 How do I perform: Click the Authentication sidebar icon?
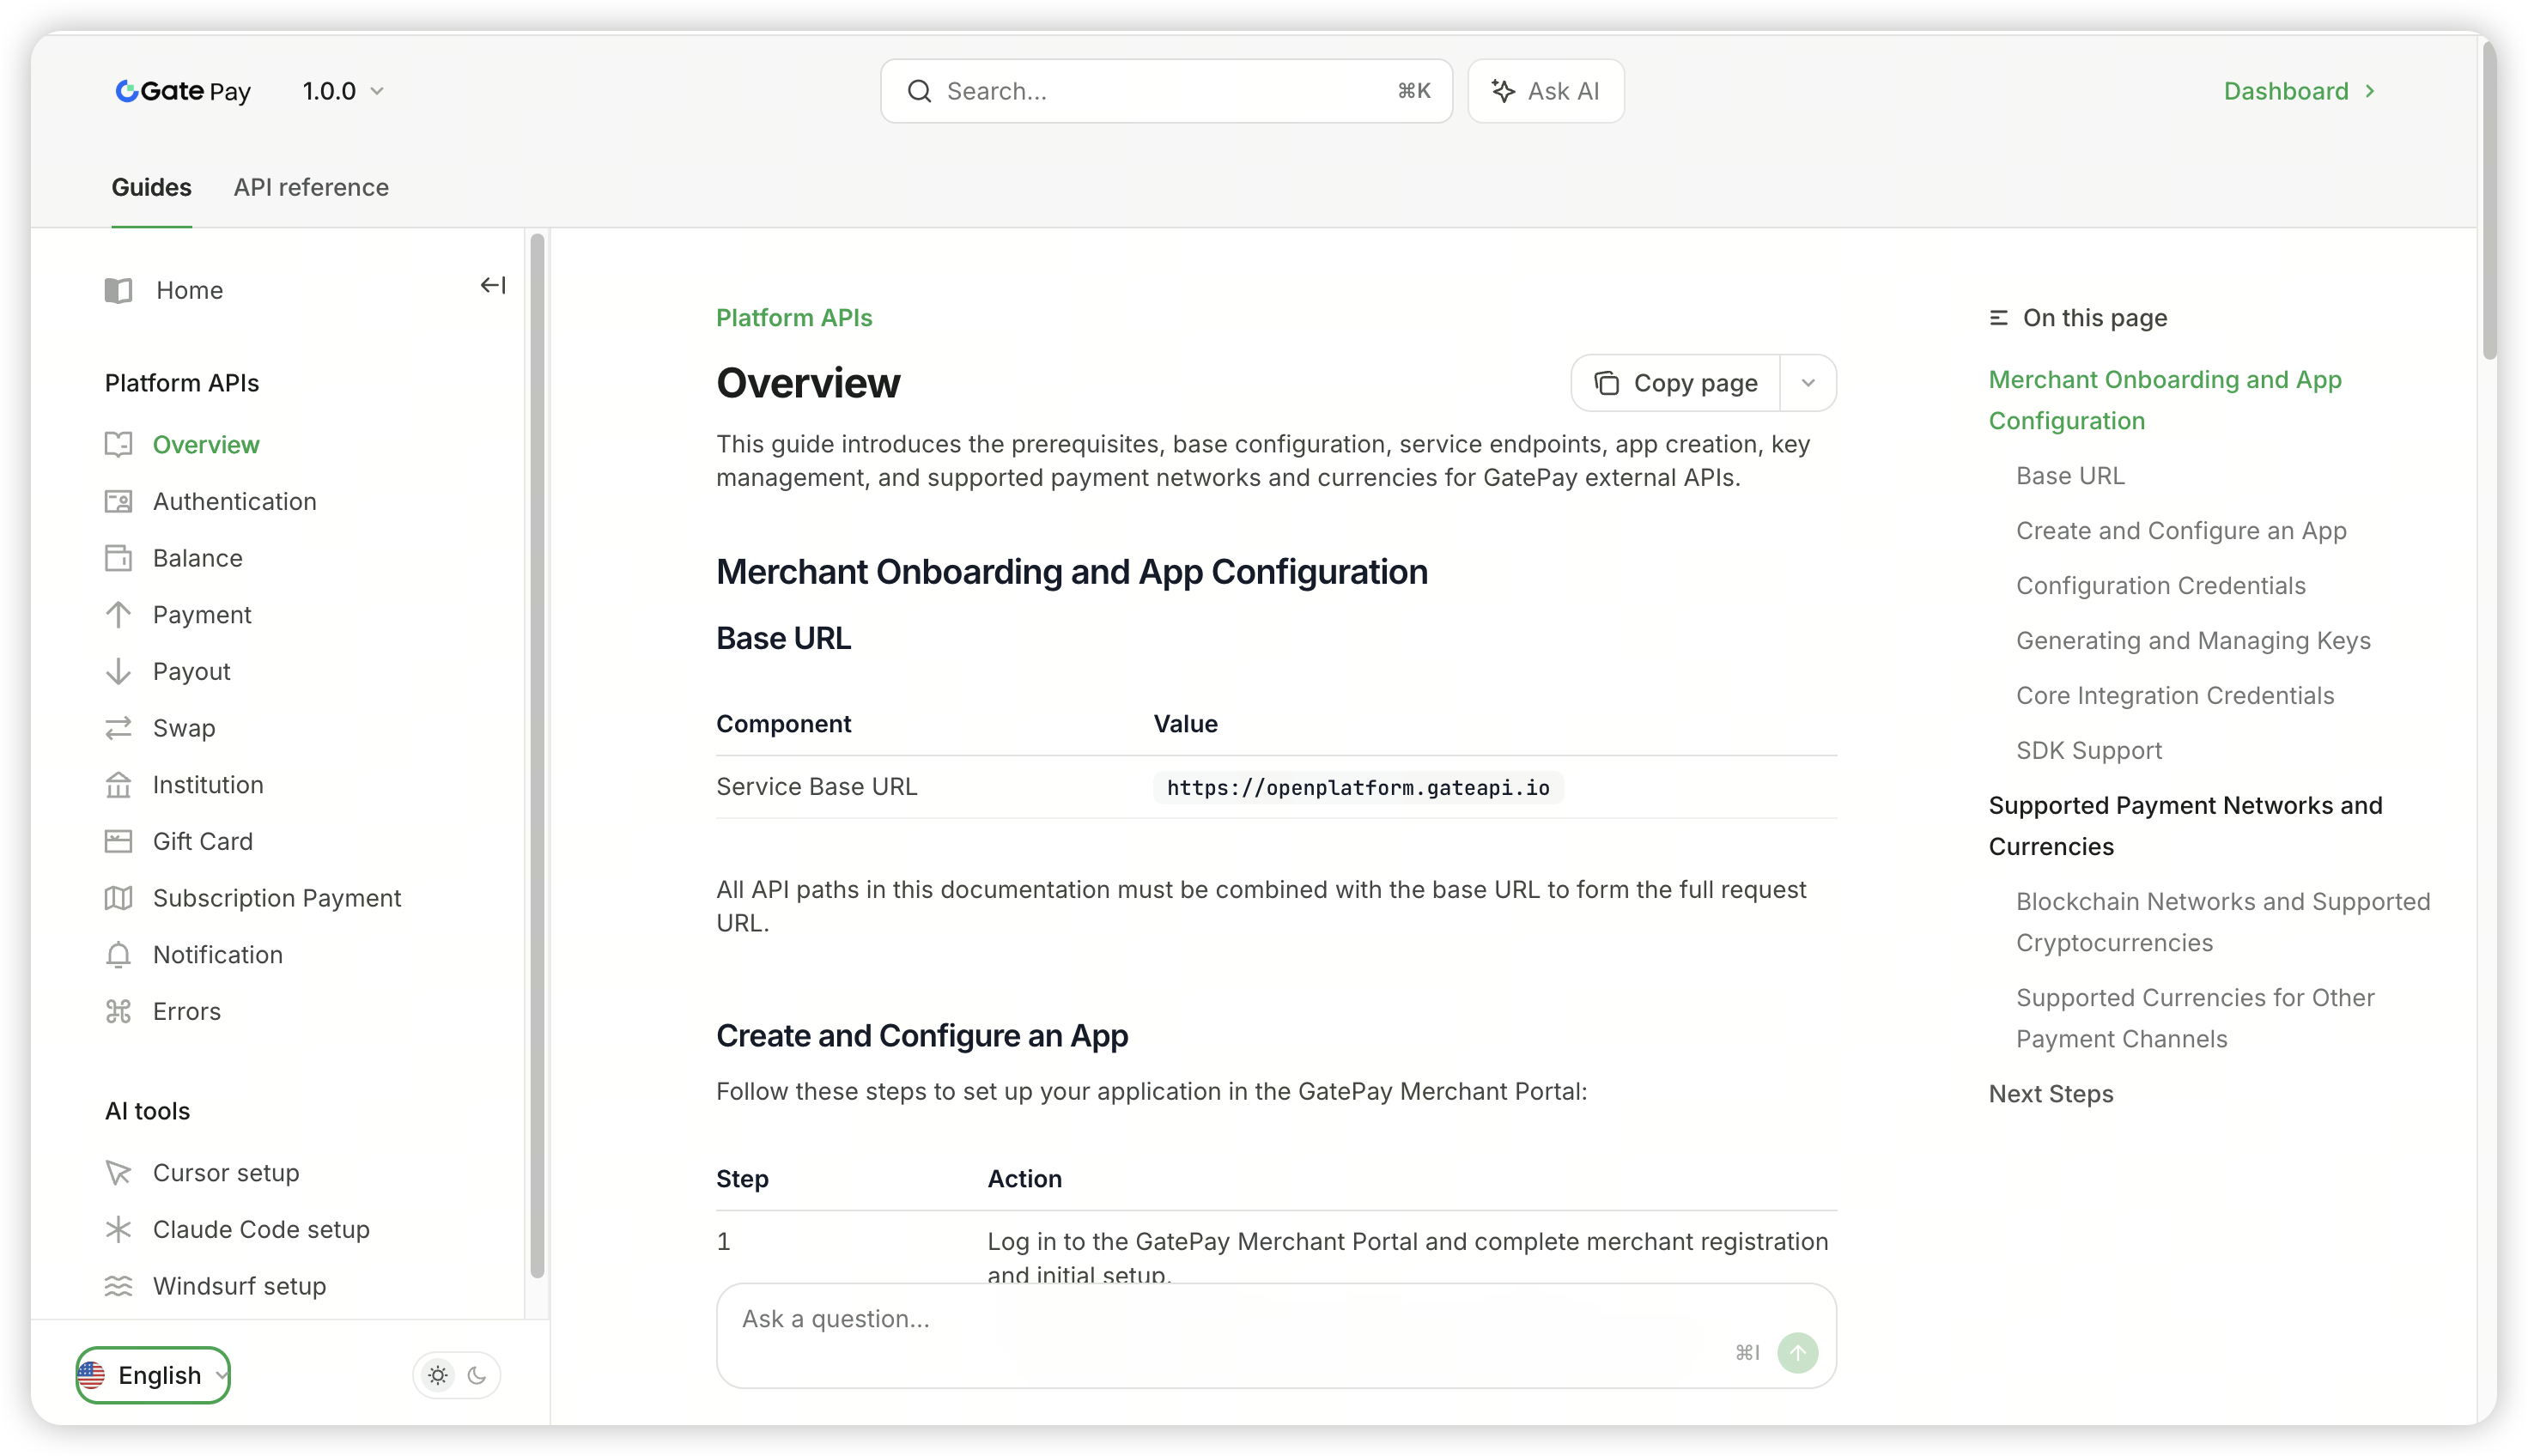119,501
